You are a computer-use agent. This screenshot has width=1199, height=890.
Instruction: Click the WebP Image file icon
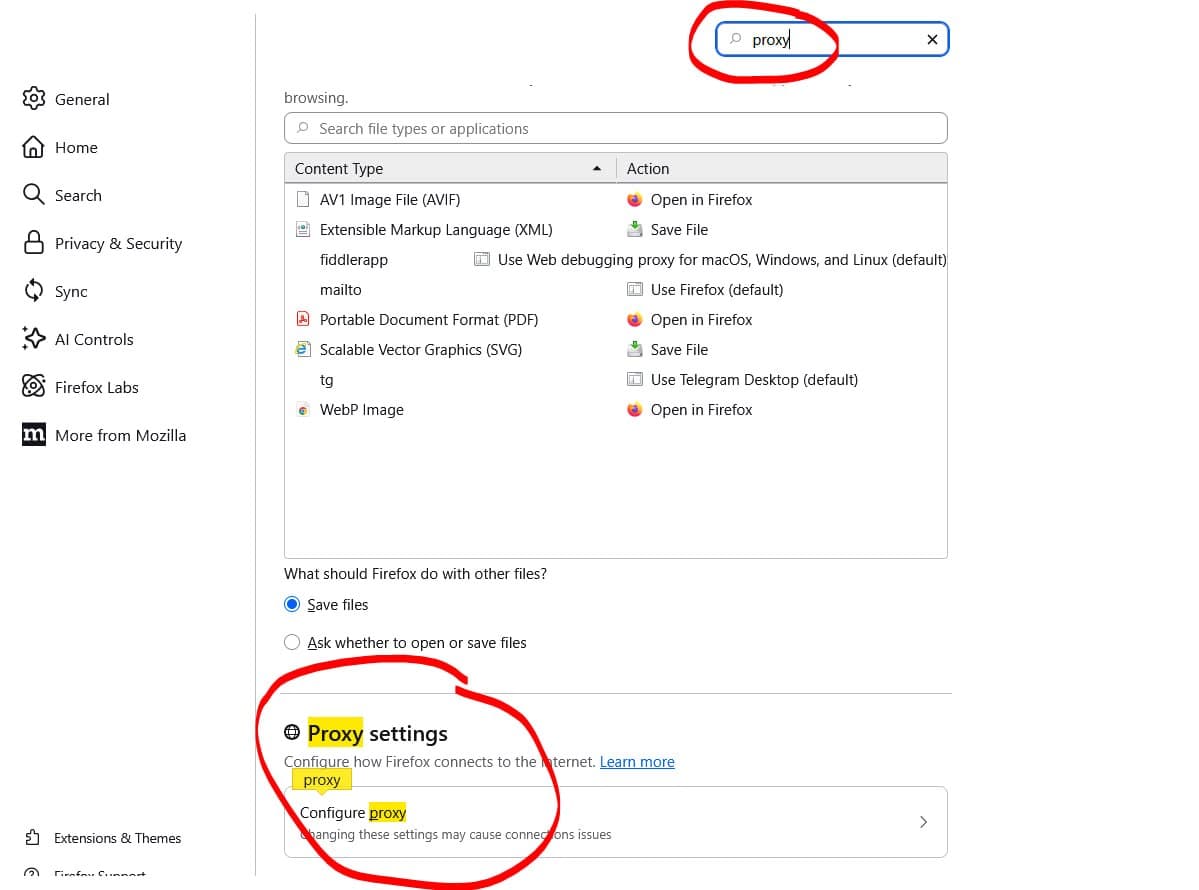point(303,410)
